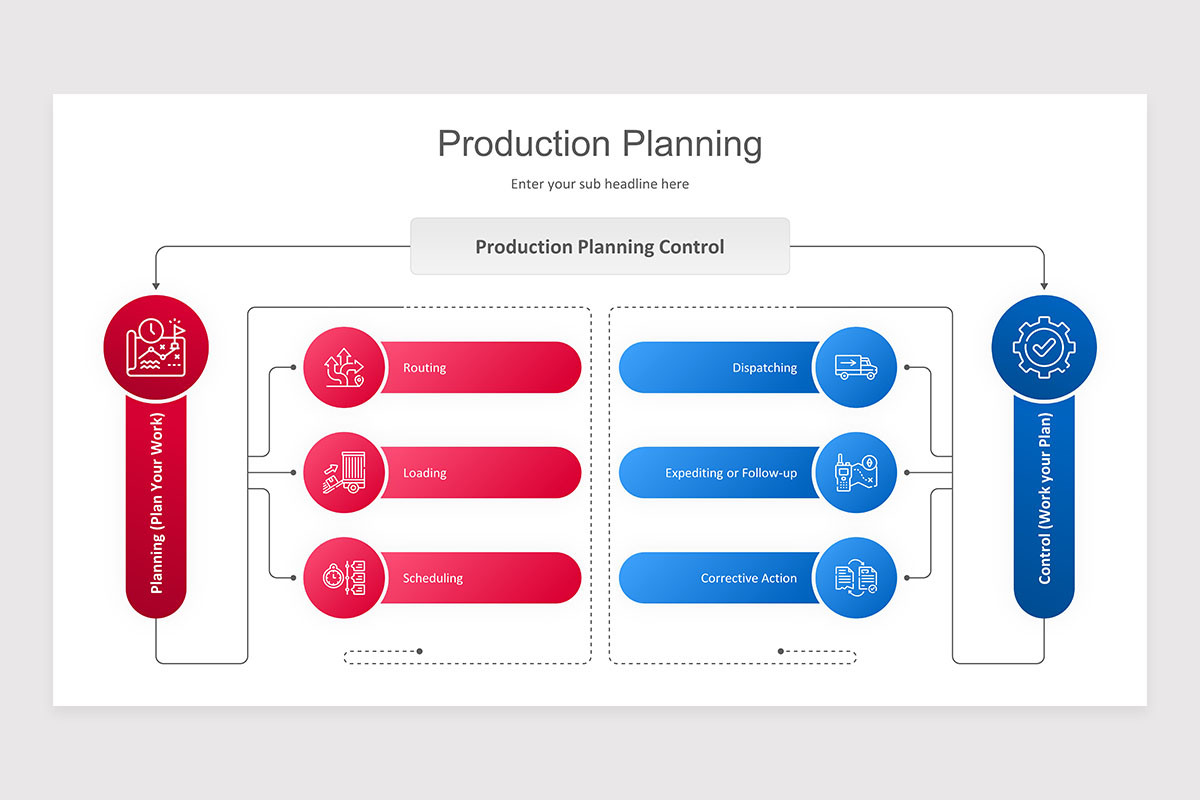Image resolution: width=1200 pixels, height=800 pixels.
Task: Click the Expediting walkie-talkie icon
Action: (856, 473)
